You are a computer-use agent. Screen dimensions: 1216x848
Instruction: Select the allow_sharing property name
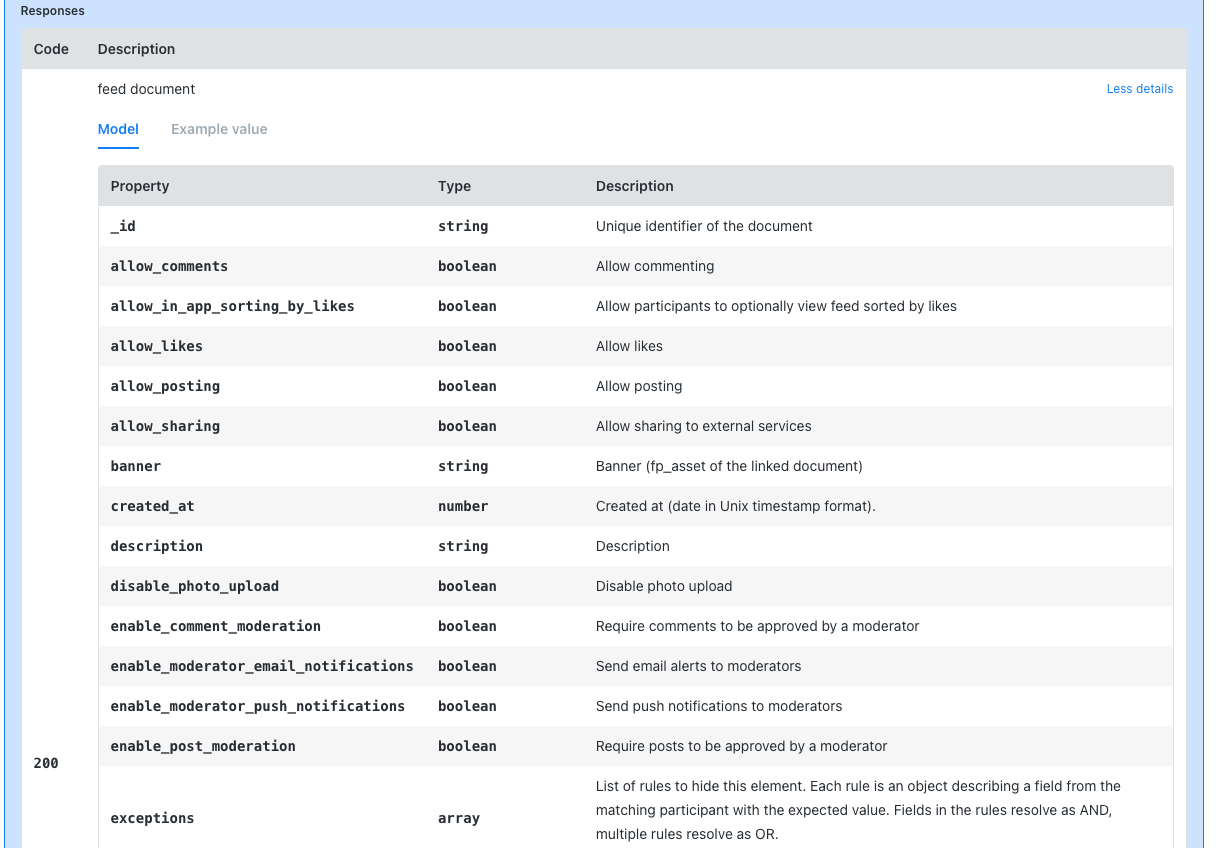pos(165,426)
